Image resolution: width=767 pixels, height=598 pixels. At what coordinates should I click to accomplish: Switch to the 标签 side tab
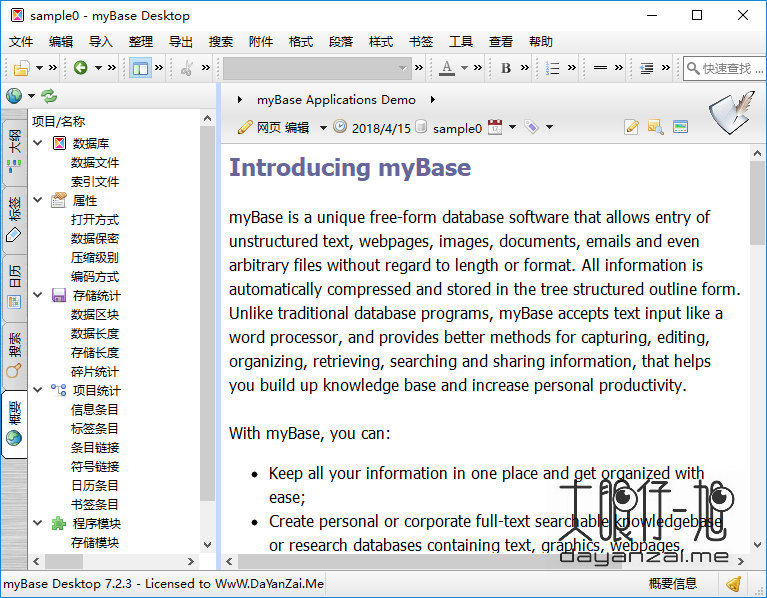coord(14,220)
